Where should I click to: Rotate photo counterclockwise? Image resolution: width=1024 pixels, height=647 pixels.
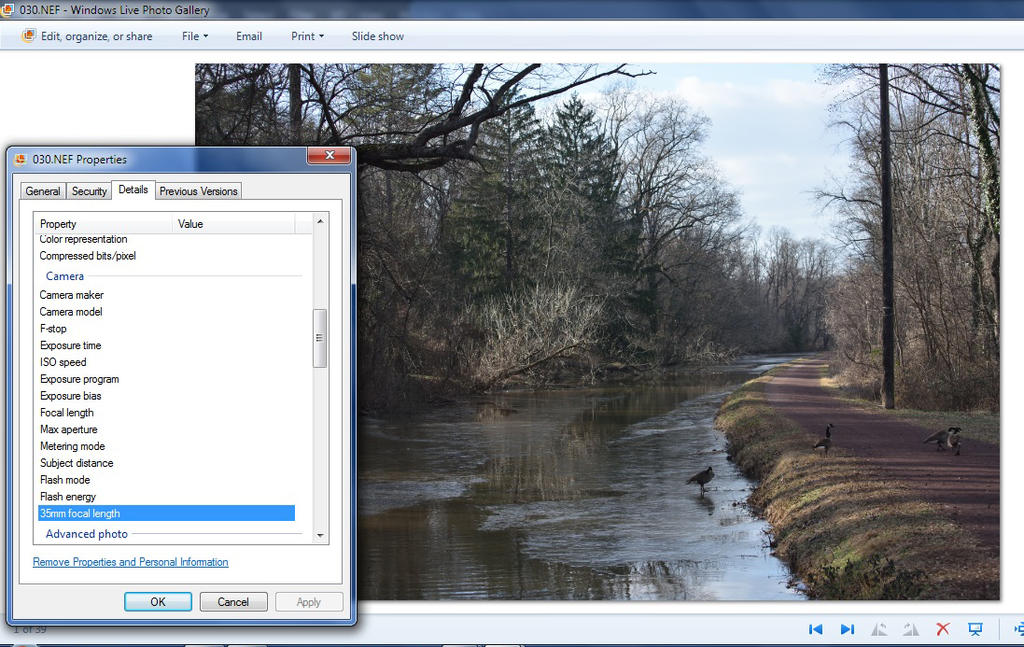point(879,629)
